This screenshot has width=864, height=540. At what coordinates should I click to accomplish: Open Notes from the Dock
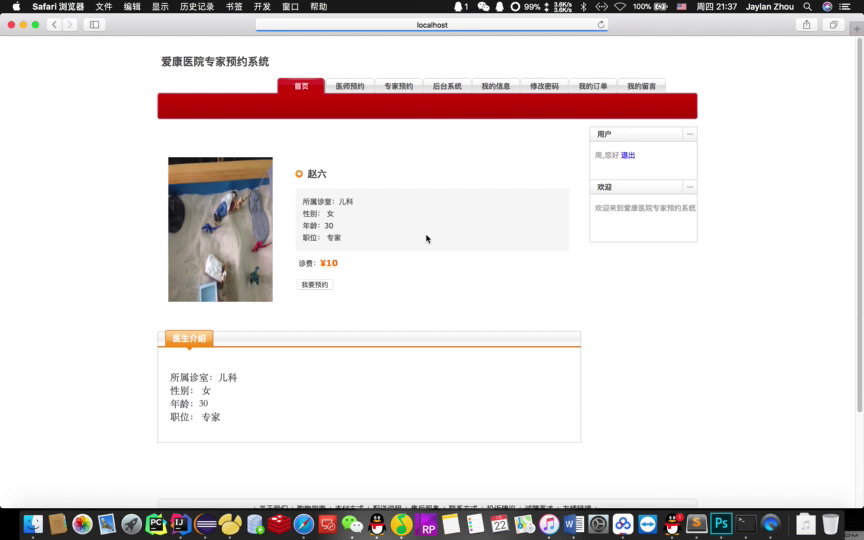[451, 524]
